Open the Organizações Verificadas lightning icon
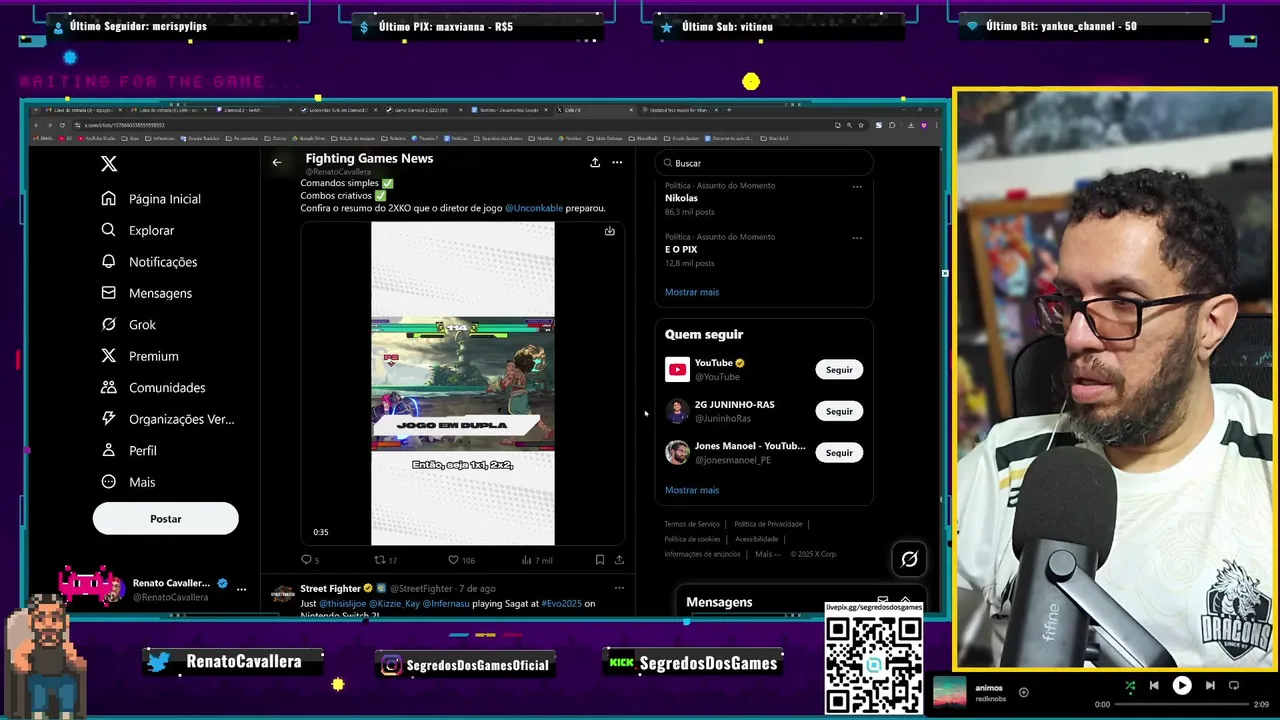This screenshot has height=720, width=1280. click(x=109, y=419)
